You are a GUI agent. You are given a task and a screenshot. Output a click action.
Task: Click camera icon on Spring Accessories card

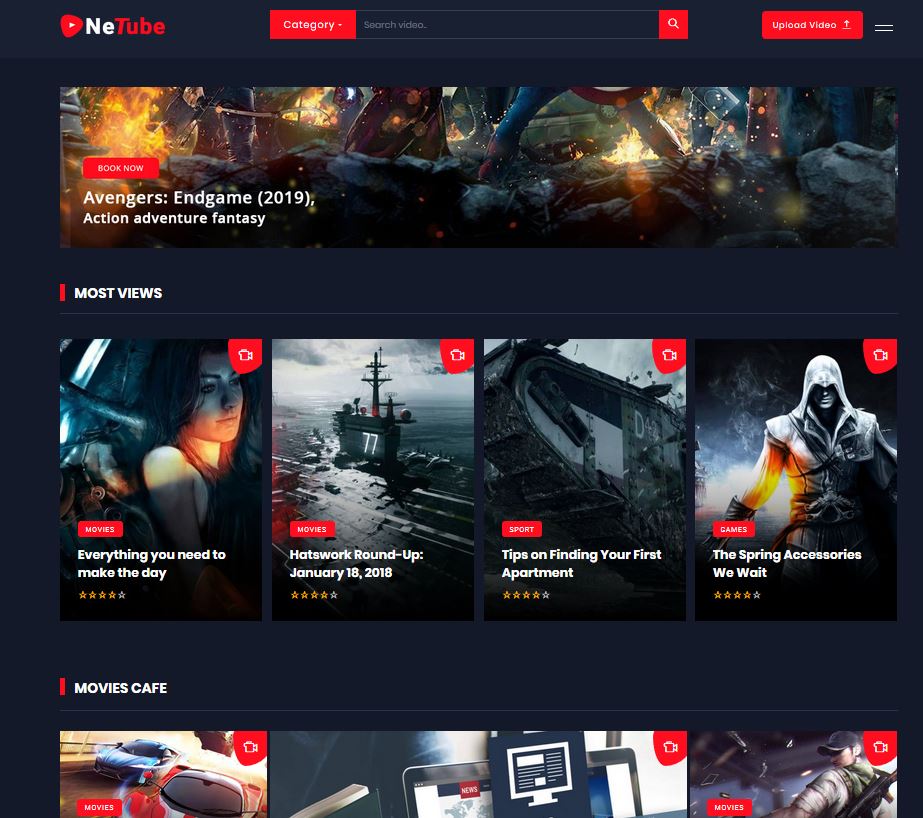click(x=881, y=355)
